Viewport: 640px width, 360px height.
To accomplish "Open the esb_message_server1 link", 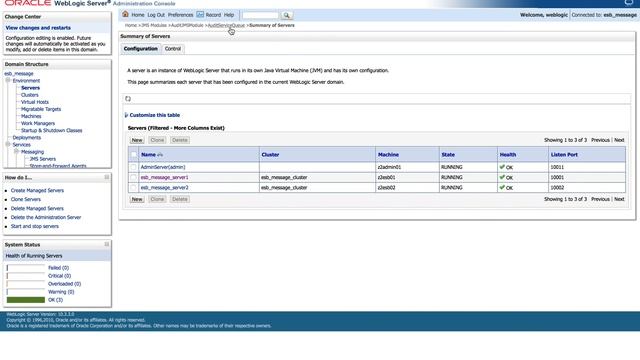I will click(164, 178).
